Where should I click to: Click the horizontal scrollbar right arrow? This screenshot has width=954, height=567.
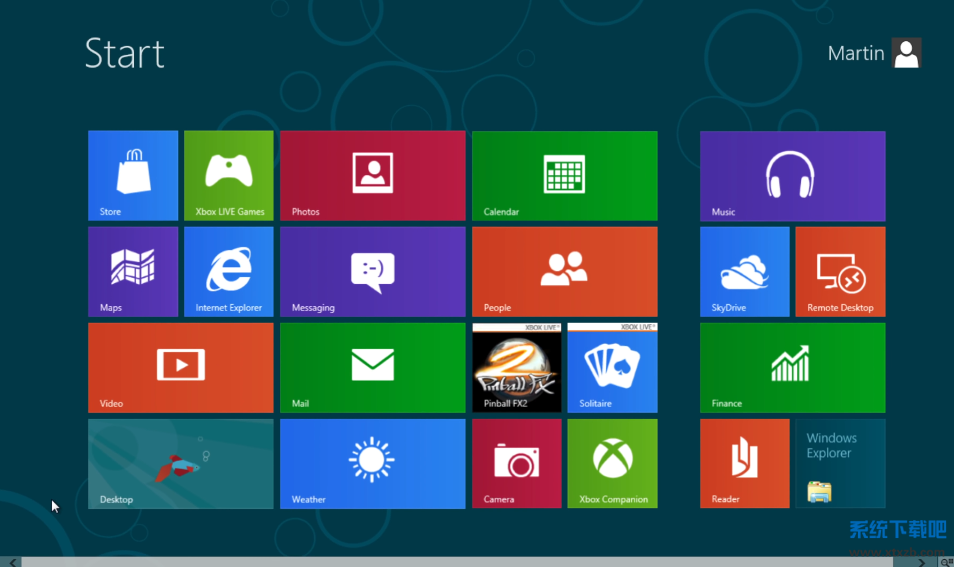click(x=921, y=562)
